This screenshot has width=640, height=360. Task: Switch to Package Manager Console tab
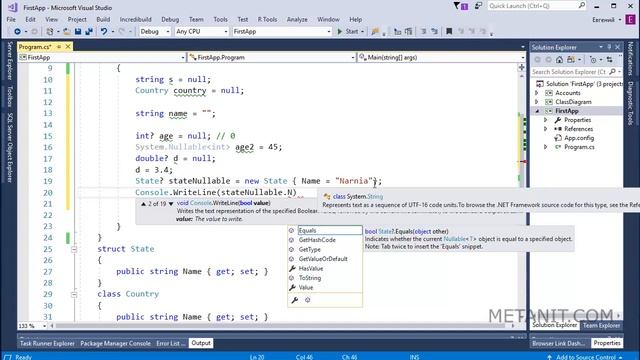coord(115,343)
